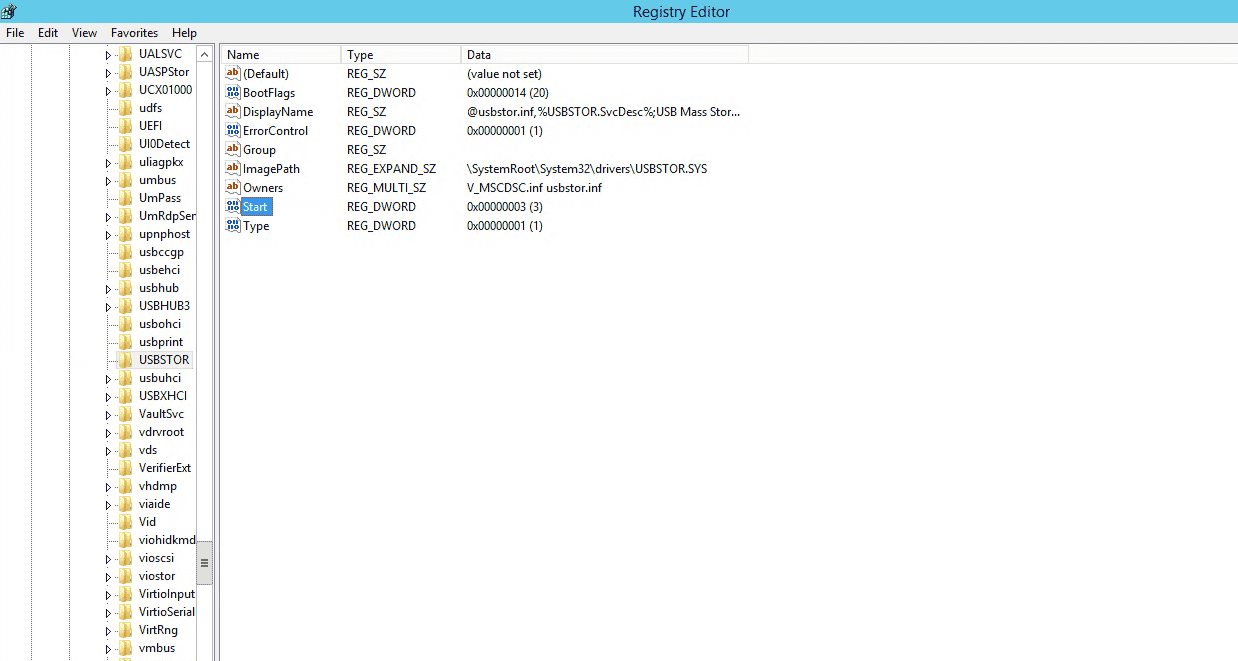The height and width of the screenshot is (661, 1238).
Task: Select the USBXHCI key in the tree
Action: click(163, 396)
